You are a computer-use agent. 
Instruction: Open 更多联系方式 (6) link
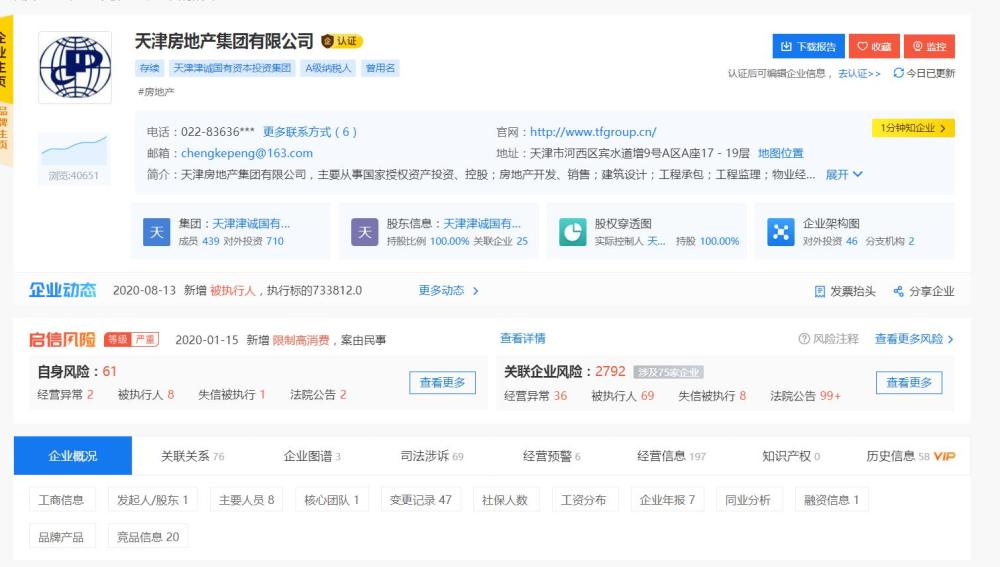pyautogui.click(x=309, y=132)
